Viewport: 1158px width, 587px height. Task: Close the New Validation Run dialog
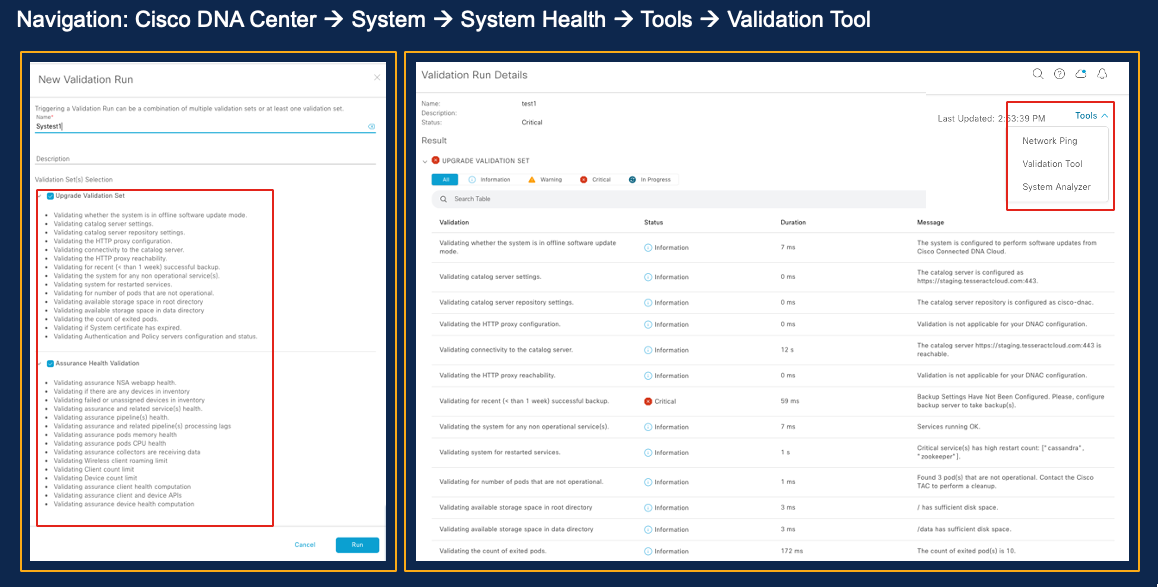tap(377, 78)
